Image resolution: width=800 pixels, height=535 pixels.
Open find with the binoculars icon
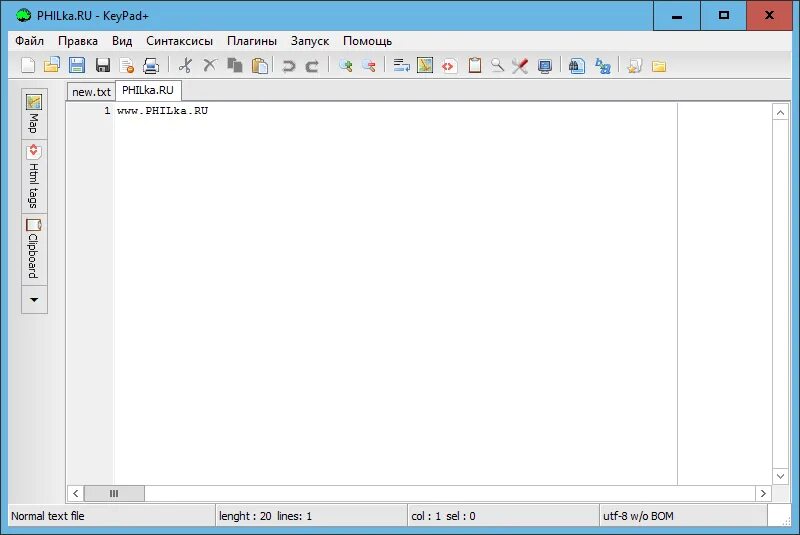click(577, 65)
